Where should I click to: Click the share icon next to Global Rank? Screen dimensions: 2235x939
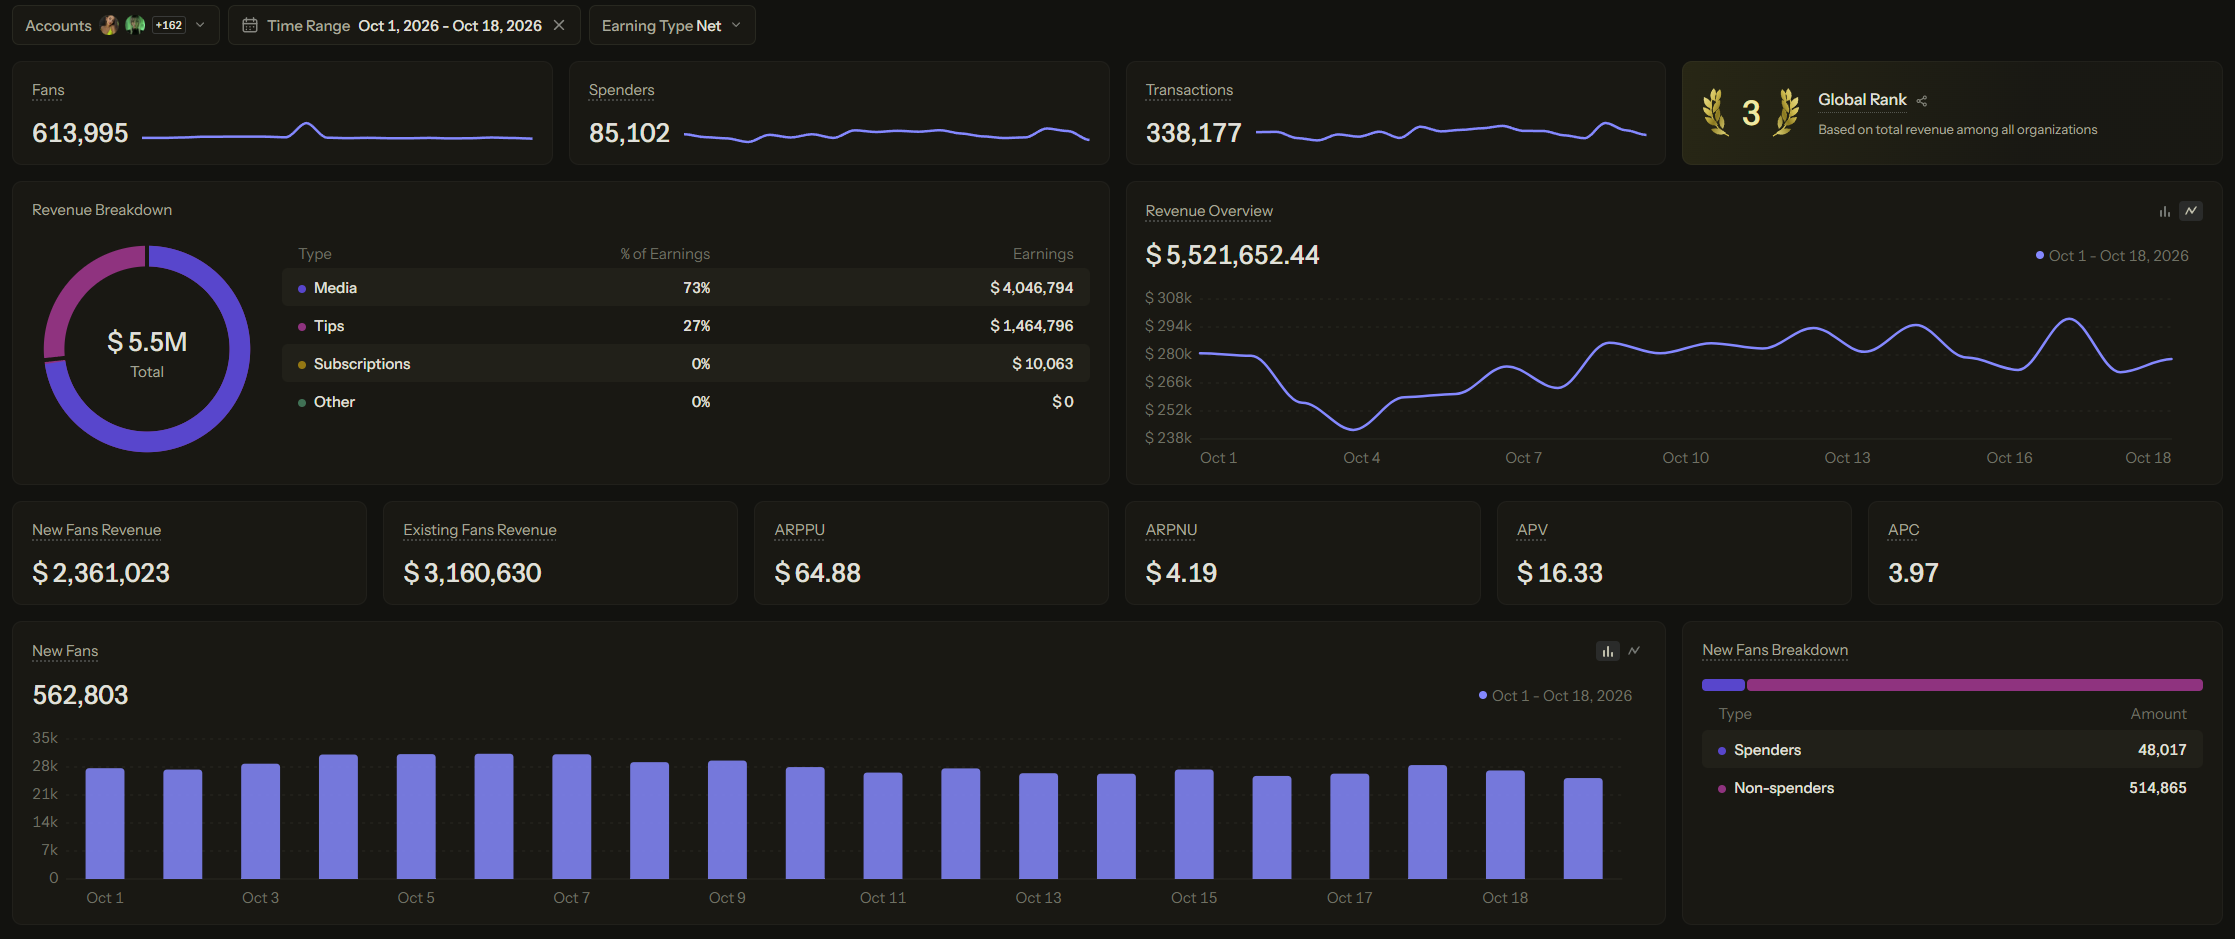pos(1922,100)
